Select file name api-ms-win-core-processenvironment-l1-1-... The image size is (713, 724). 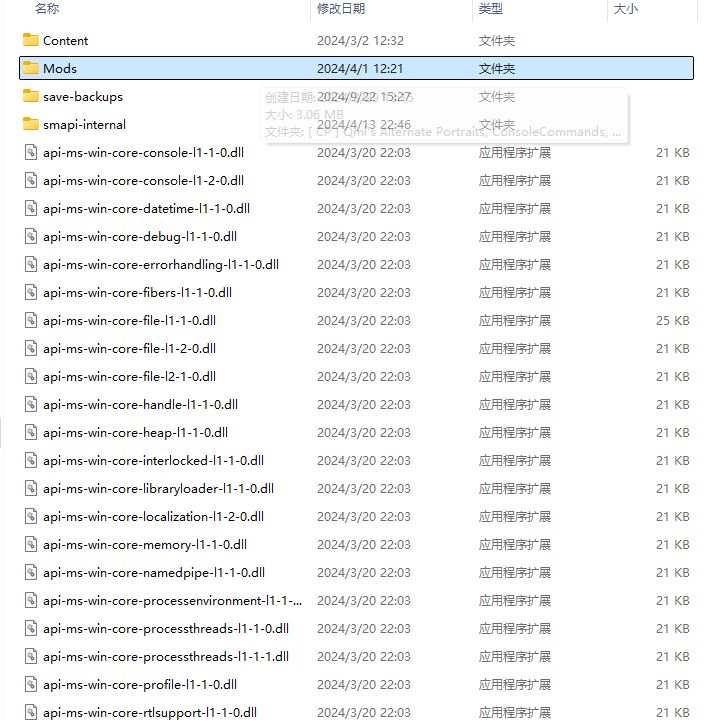[x=173, y=601]
